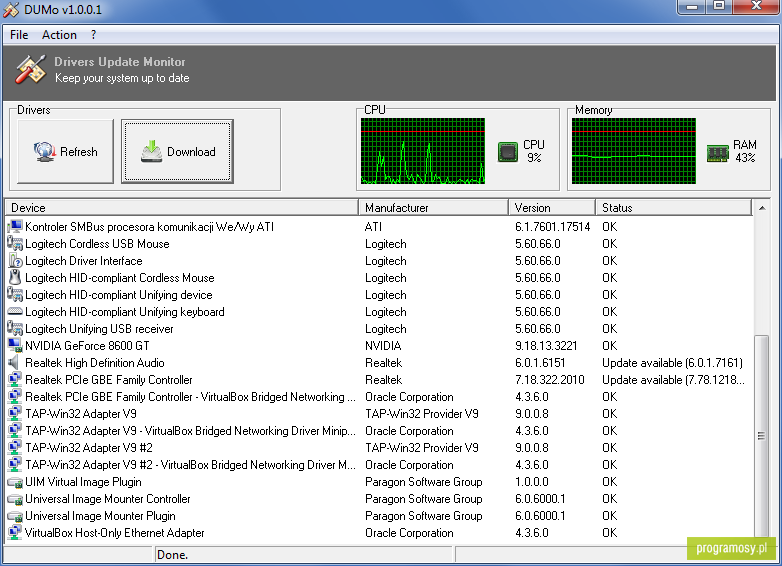Click 'Update available (6.0.1.7161)' status
The width and height of the screenshot is (782, 566).
tap(672, 363)
